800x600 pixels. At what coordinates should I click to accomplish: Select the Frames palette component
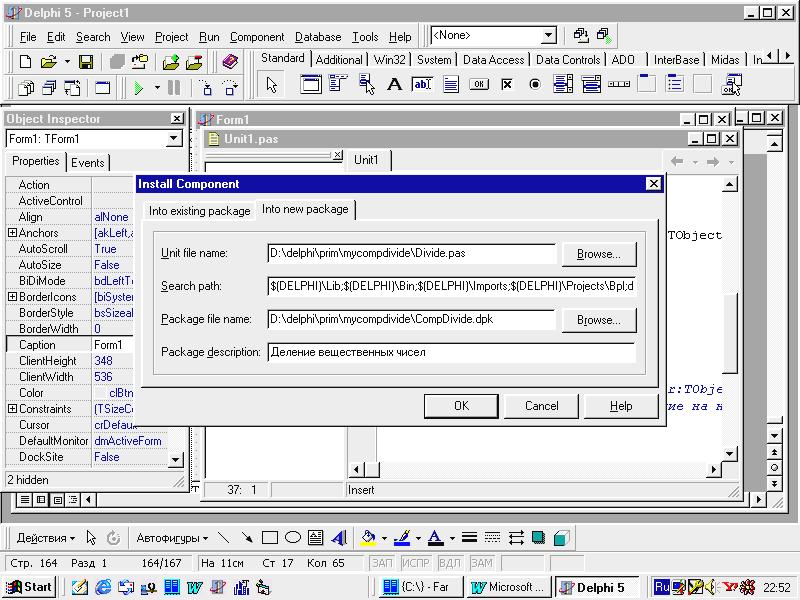pos(311,84)
